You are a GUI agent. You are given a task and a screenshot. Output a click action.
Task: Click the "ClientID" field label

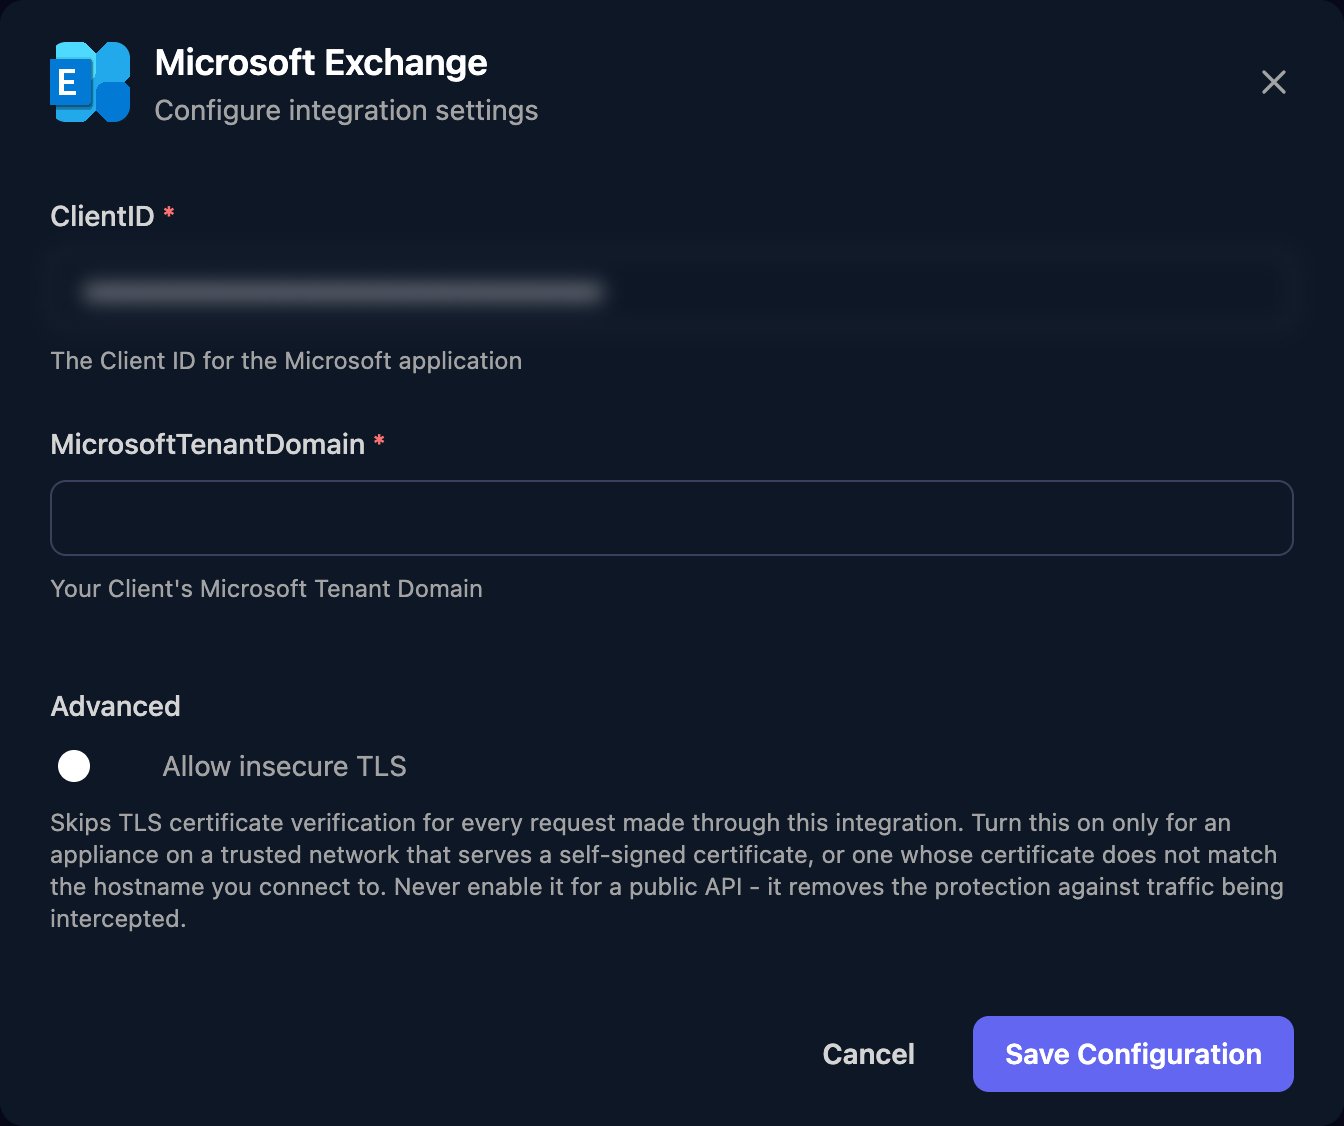(102, 216)
